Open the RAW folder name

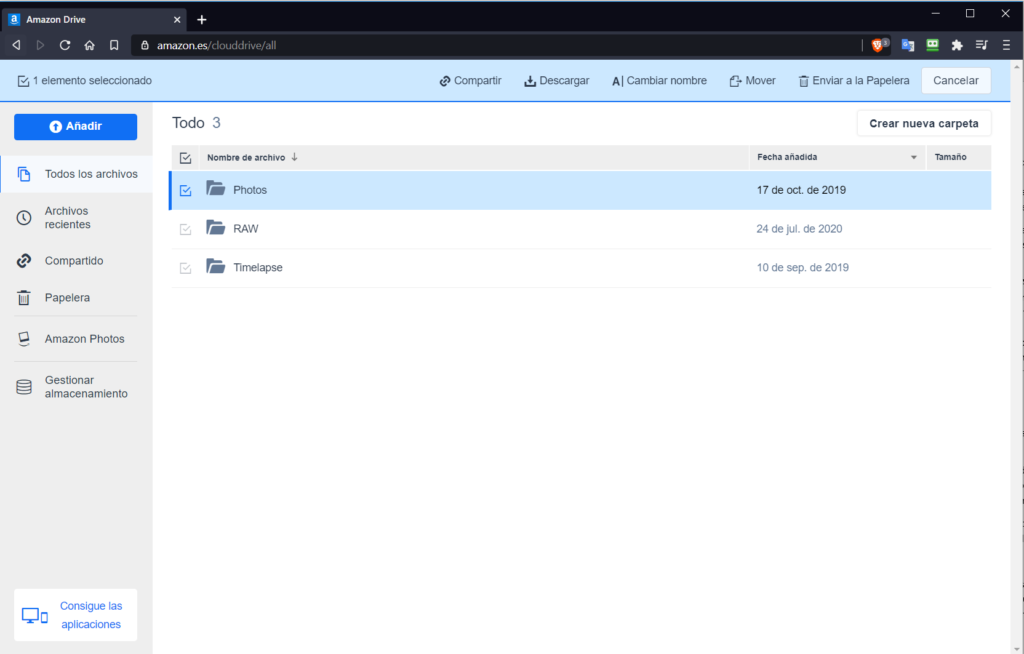(246, 229)
